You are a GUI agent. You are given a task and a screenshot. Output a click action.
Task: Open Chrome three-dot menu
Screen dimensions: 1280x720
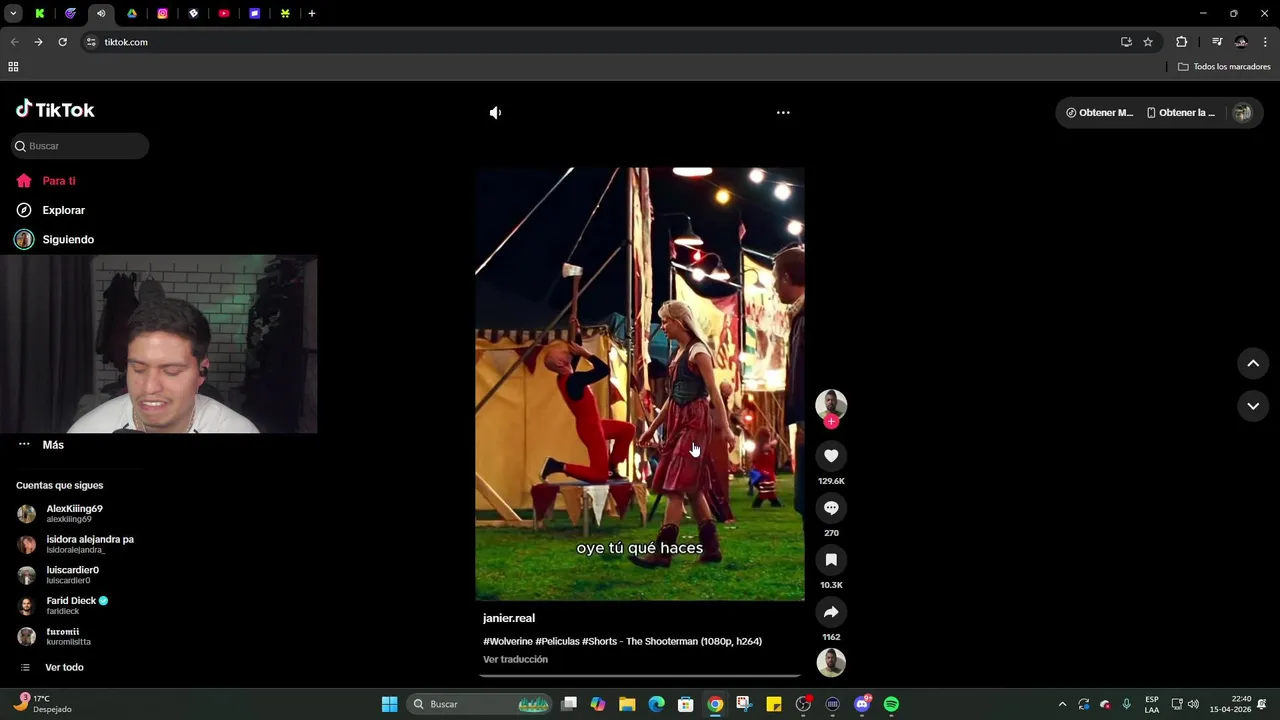1265,42
